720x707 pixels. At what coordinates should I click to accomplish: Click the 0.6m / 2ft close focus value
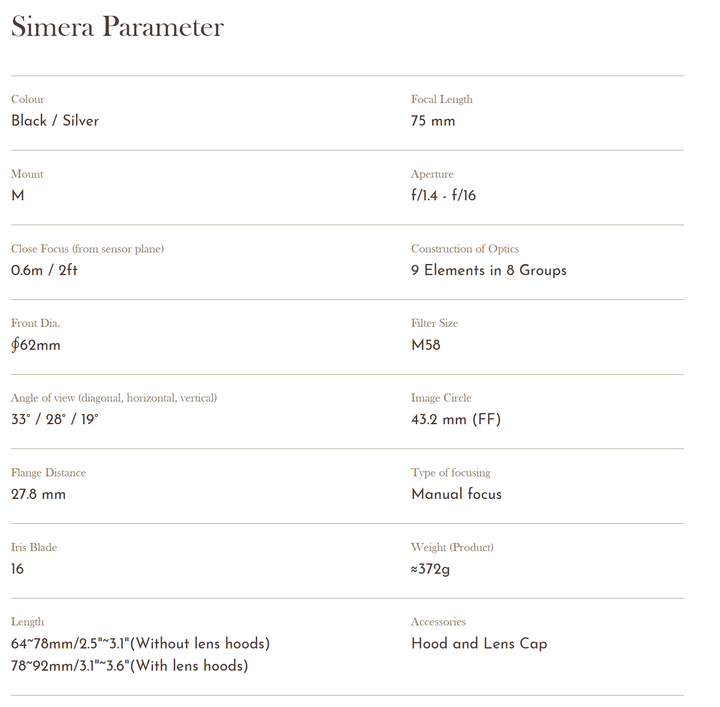click(45, 270)
